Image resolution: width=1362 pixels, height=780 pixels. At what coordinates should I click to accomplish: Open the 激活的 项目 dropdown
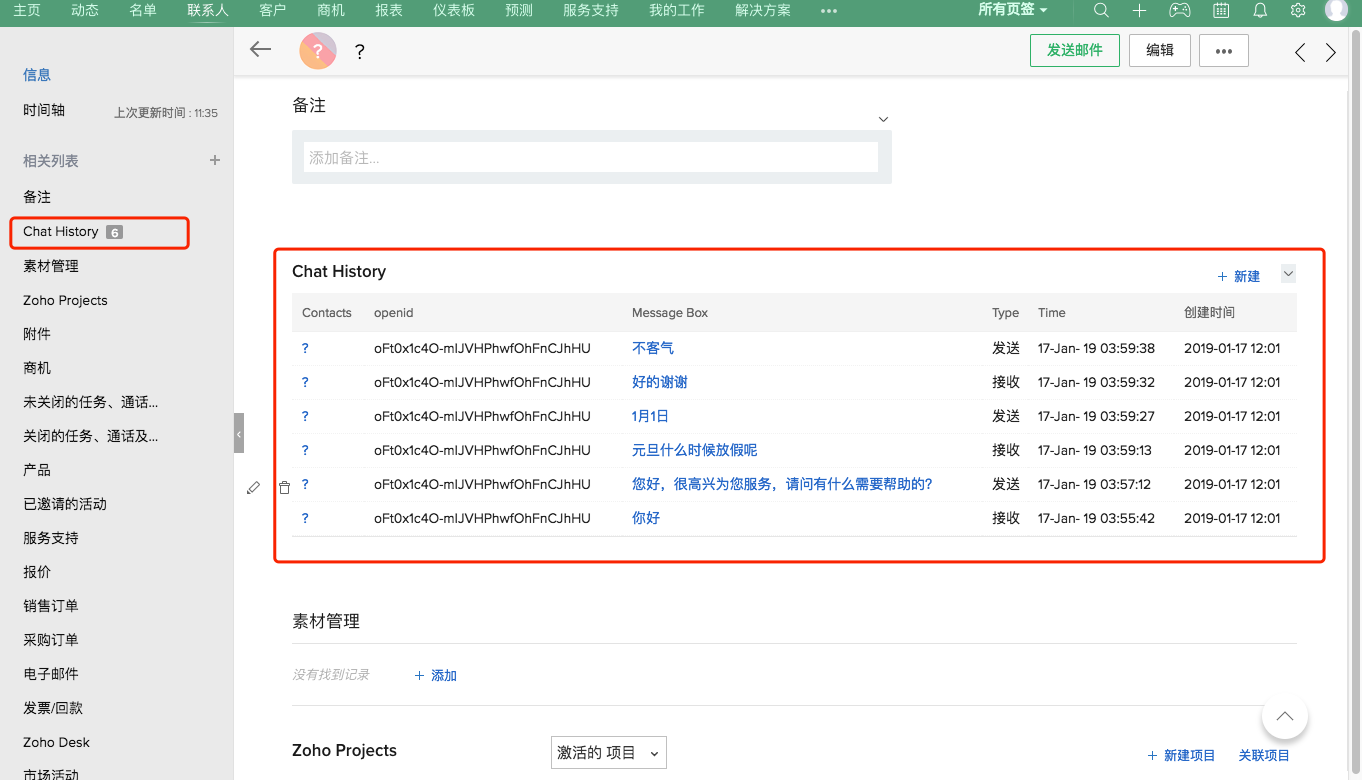tap(608, 752)
